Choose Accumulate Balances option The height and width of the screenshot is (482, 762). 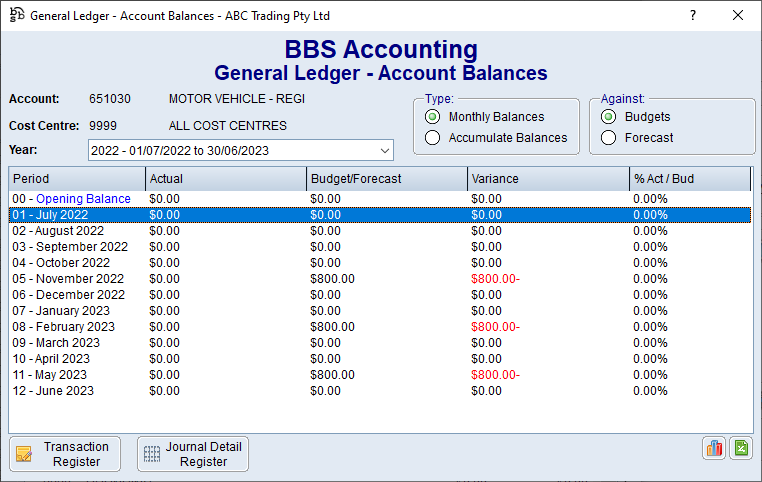coord(433,138)
